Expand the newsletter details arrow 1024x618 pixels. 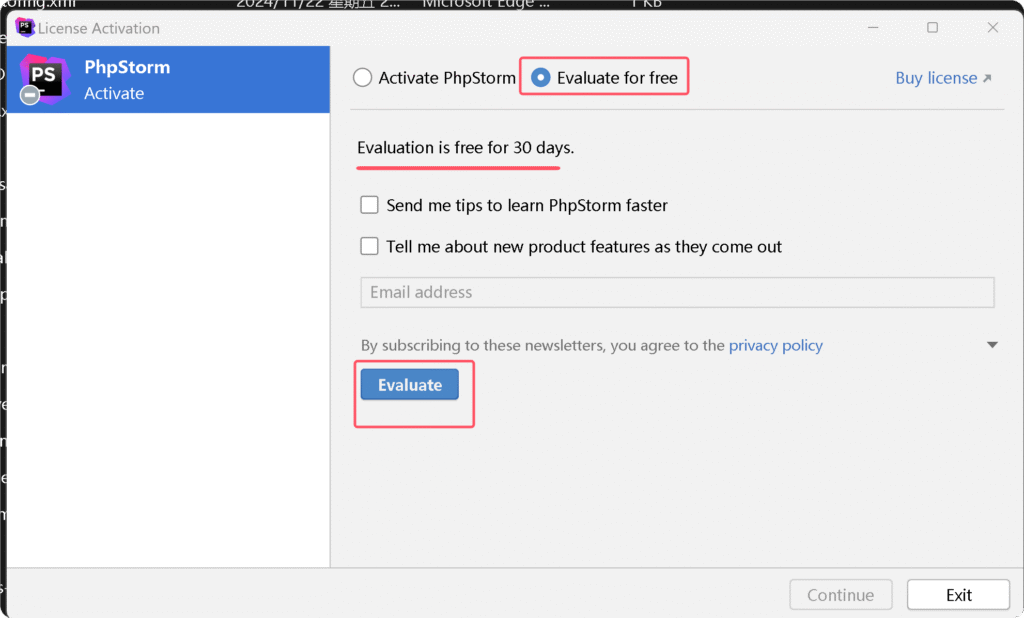[x=992, y=345]
